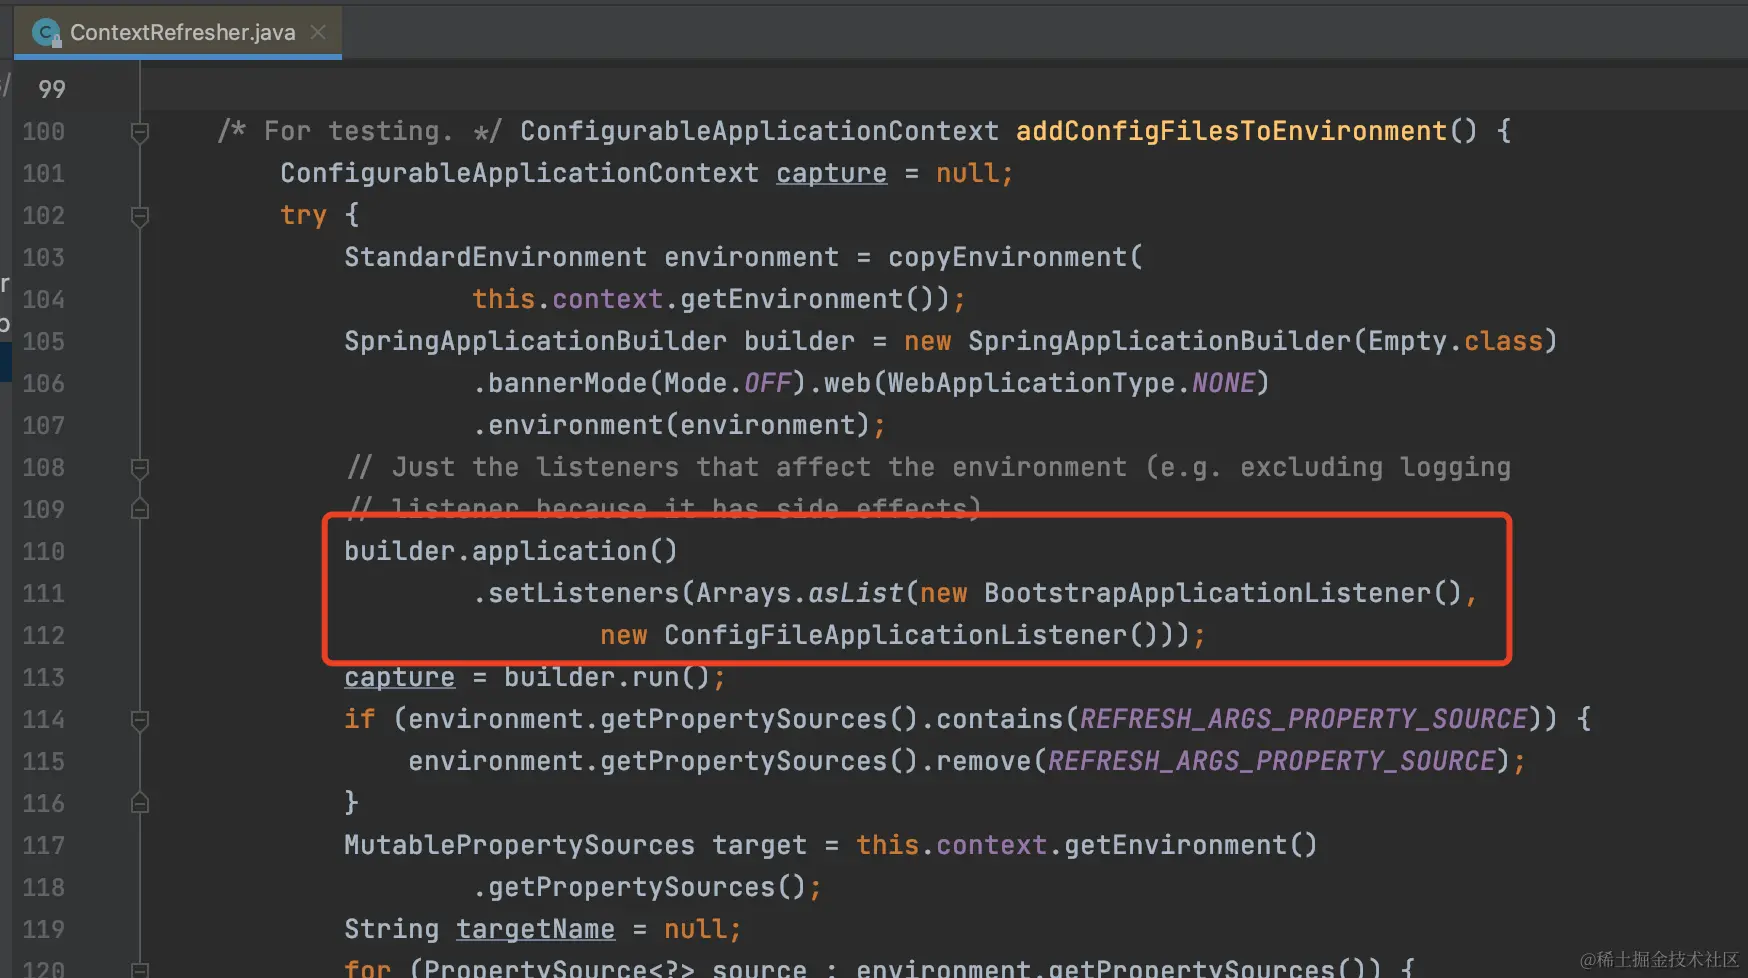Click the 'For testing.' comment on line 100
The image size is (1748, 978).
click(x=360, y=131)
